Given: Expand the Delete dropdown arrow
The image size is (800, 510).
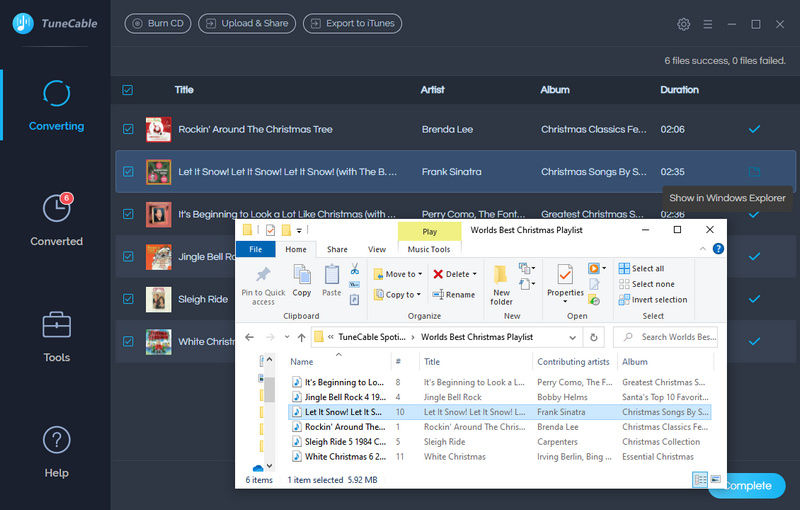Looking at the screenshot, I should tap(474, 274).
